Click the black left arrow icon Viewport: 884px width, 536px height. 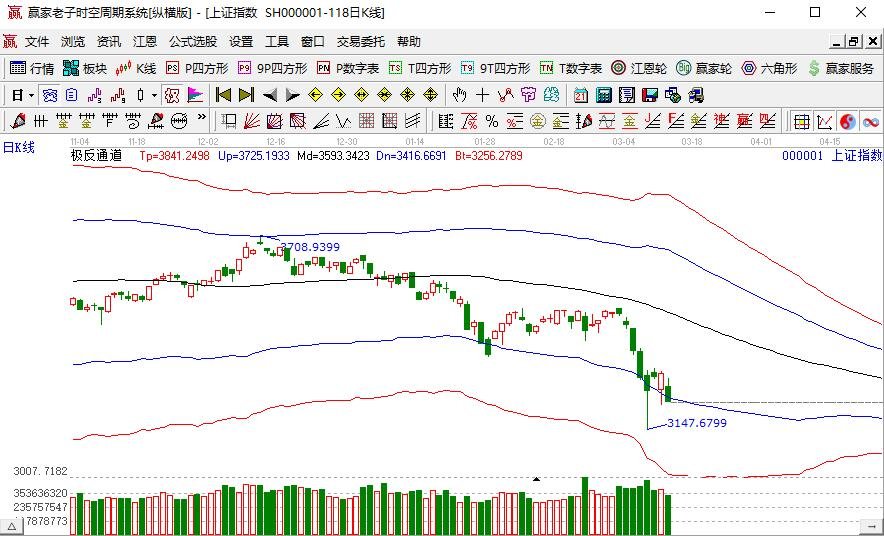[269, 95]
